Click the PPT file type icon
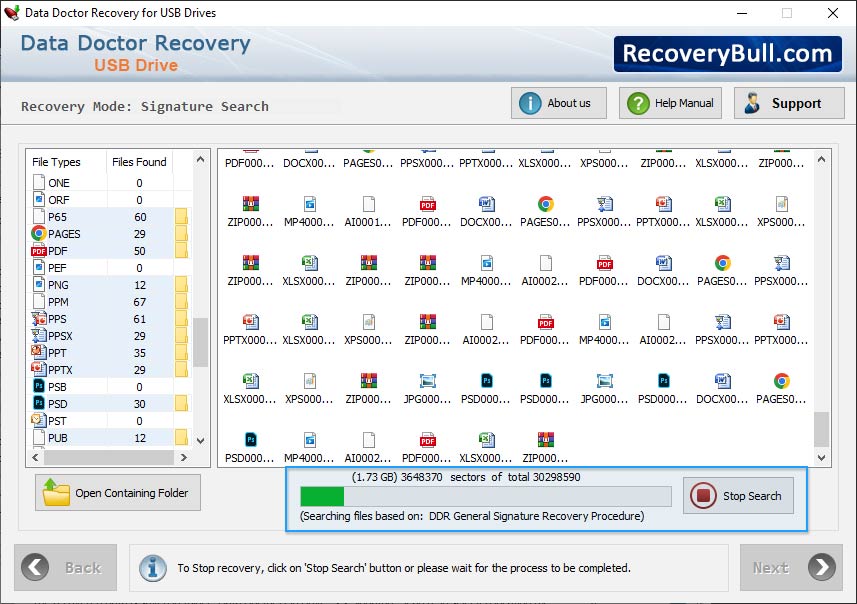Image resolution: width=857 pixels, height=604 pixels. [x=39, y=353]
